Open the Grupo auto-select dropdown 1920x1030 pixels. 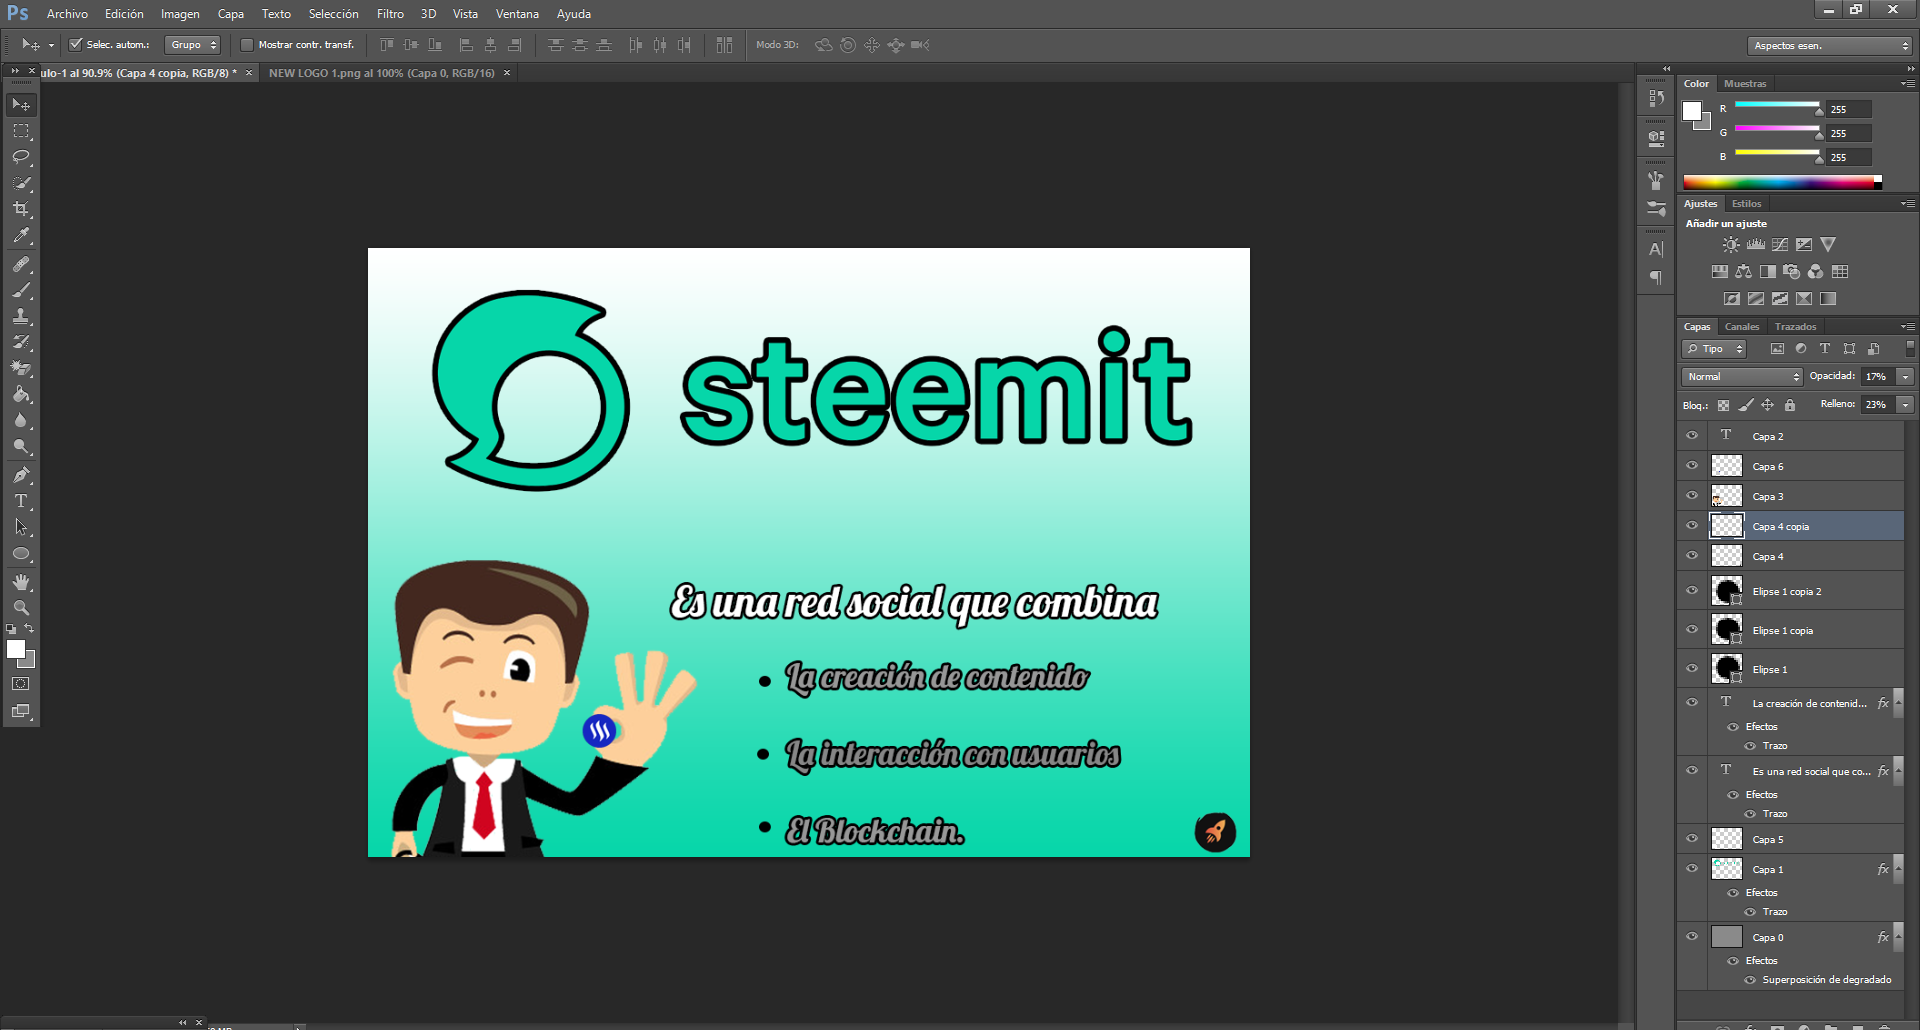[x=192, y=45]
